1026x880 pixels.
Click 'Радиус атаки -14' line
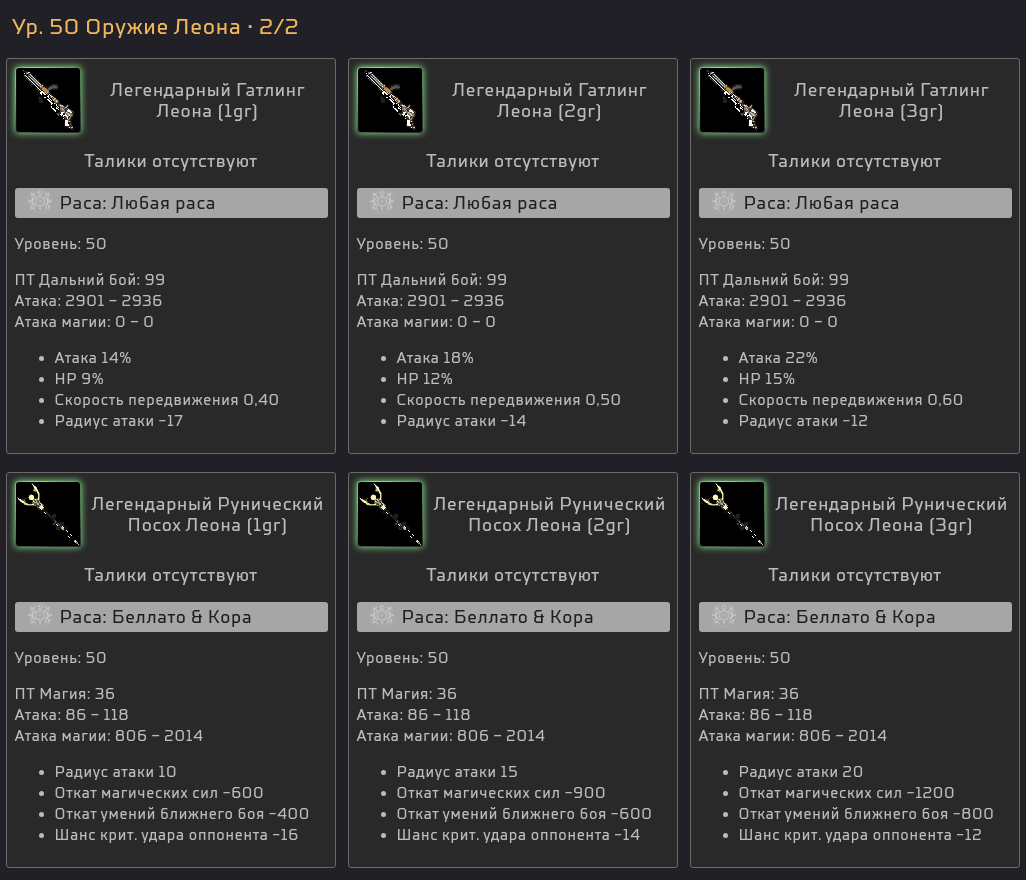[x=461, y=421]
